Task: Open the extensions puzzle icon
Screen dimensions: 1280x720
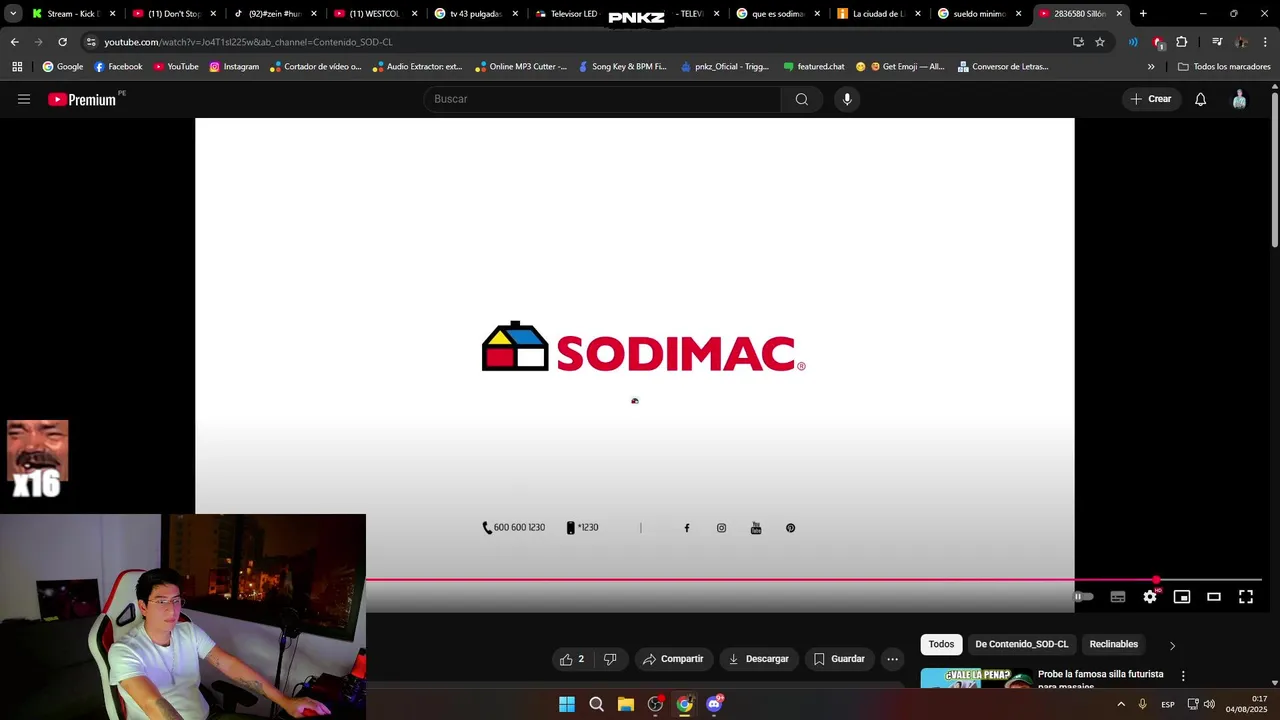Action: 1182,42
